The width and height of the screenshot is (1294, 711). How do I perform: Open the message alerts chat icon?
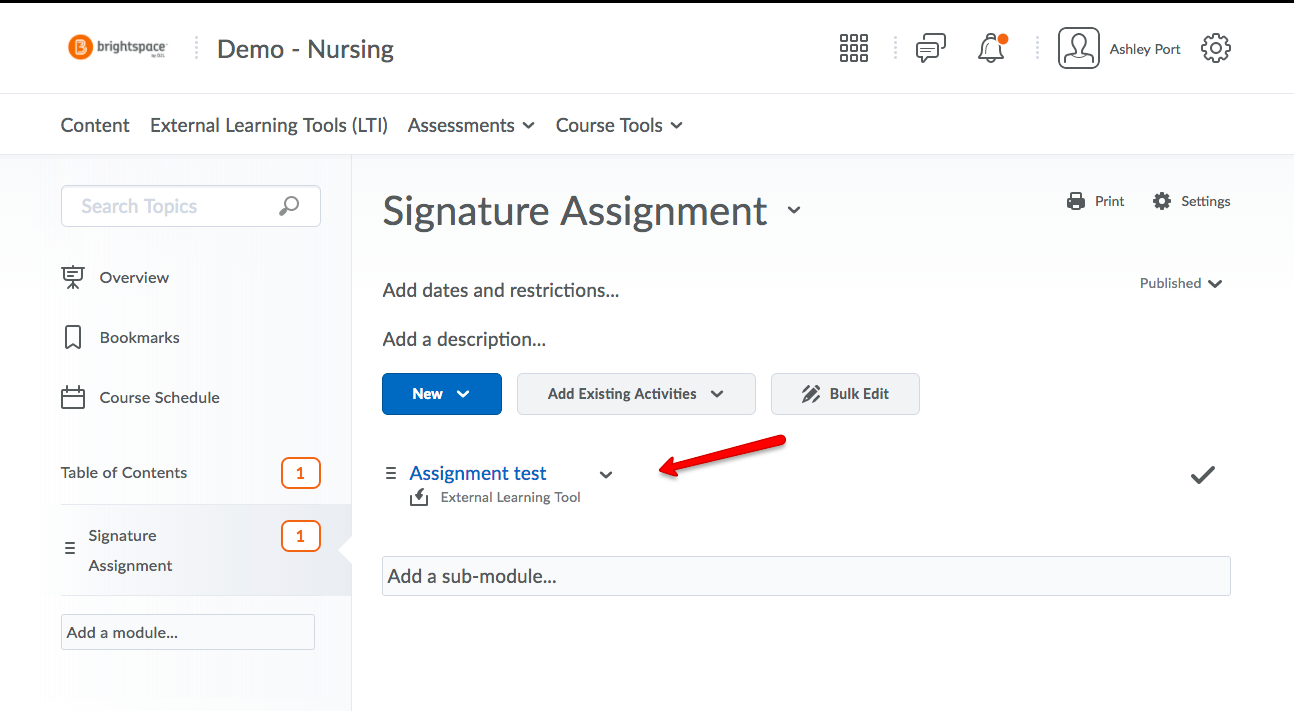point(930,48)
